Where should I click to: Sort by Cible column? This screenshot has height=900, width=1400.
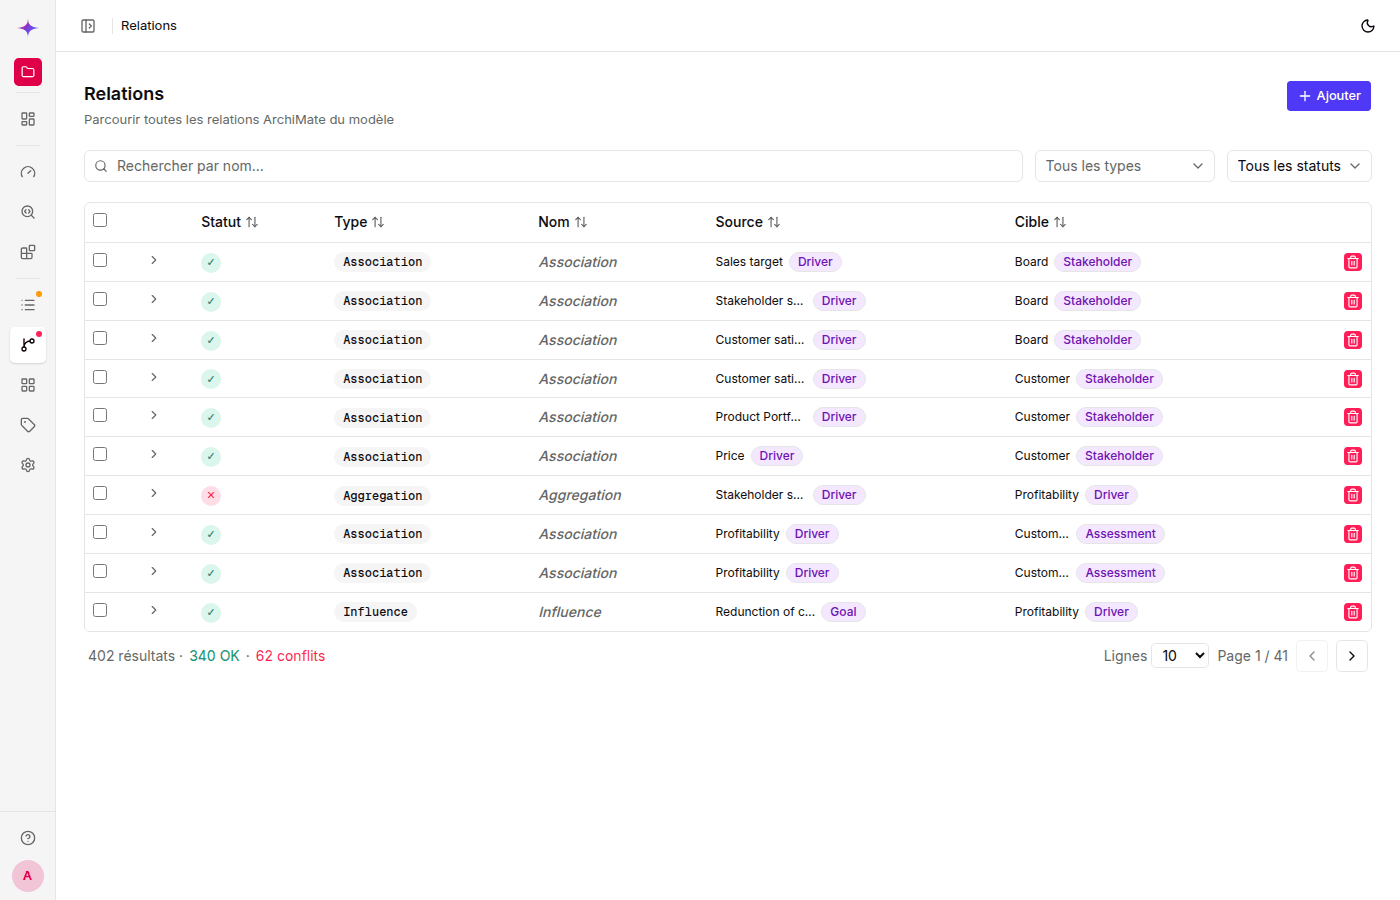tap(1041, 222)
